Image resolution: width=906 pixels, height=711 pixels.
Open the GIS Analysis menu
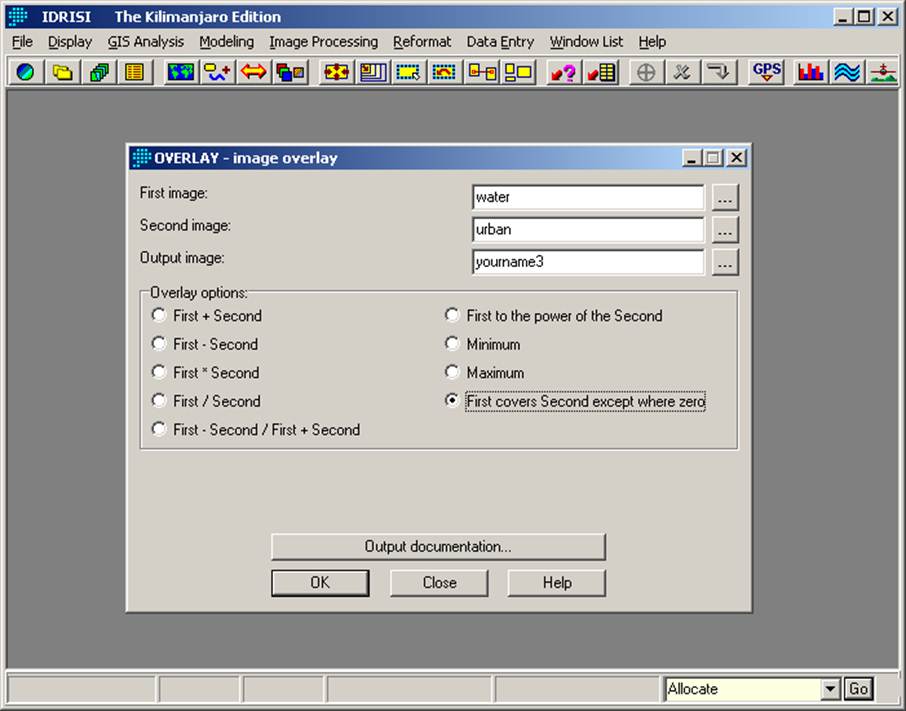click(146, 42)
